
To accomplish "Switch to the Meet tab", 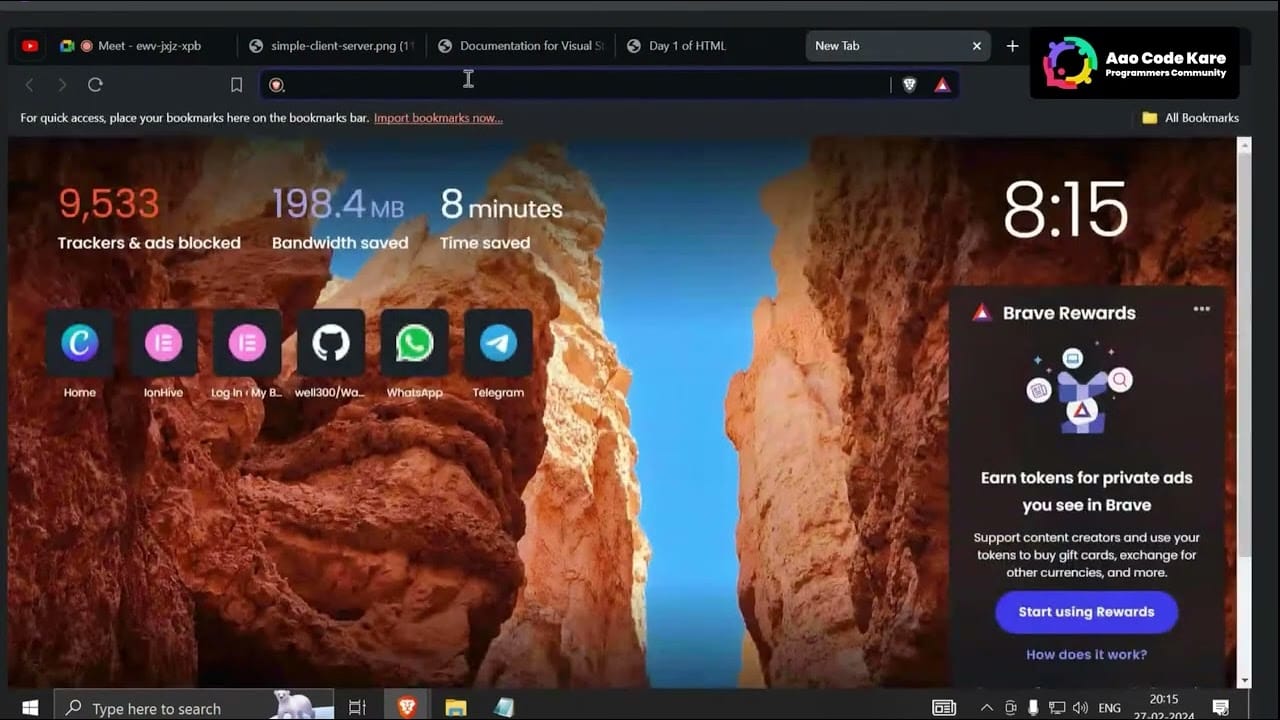I will [149, 46].
